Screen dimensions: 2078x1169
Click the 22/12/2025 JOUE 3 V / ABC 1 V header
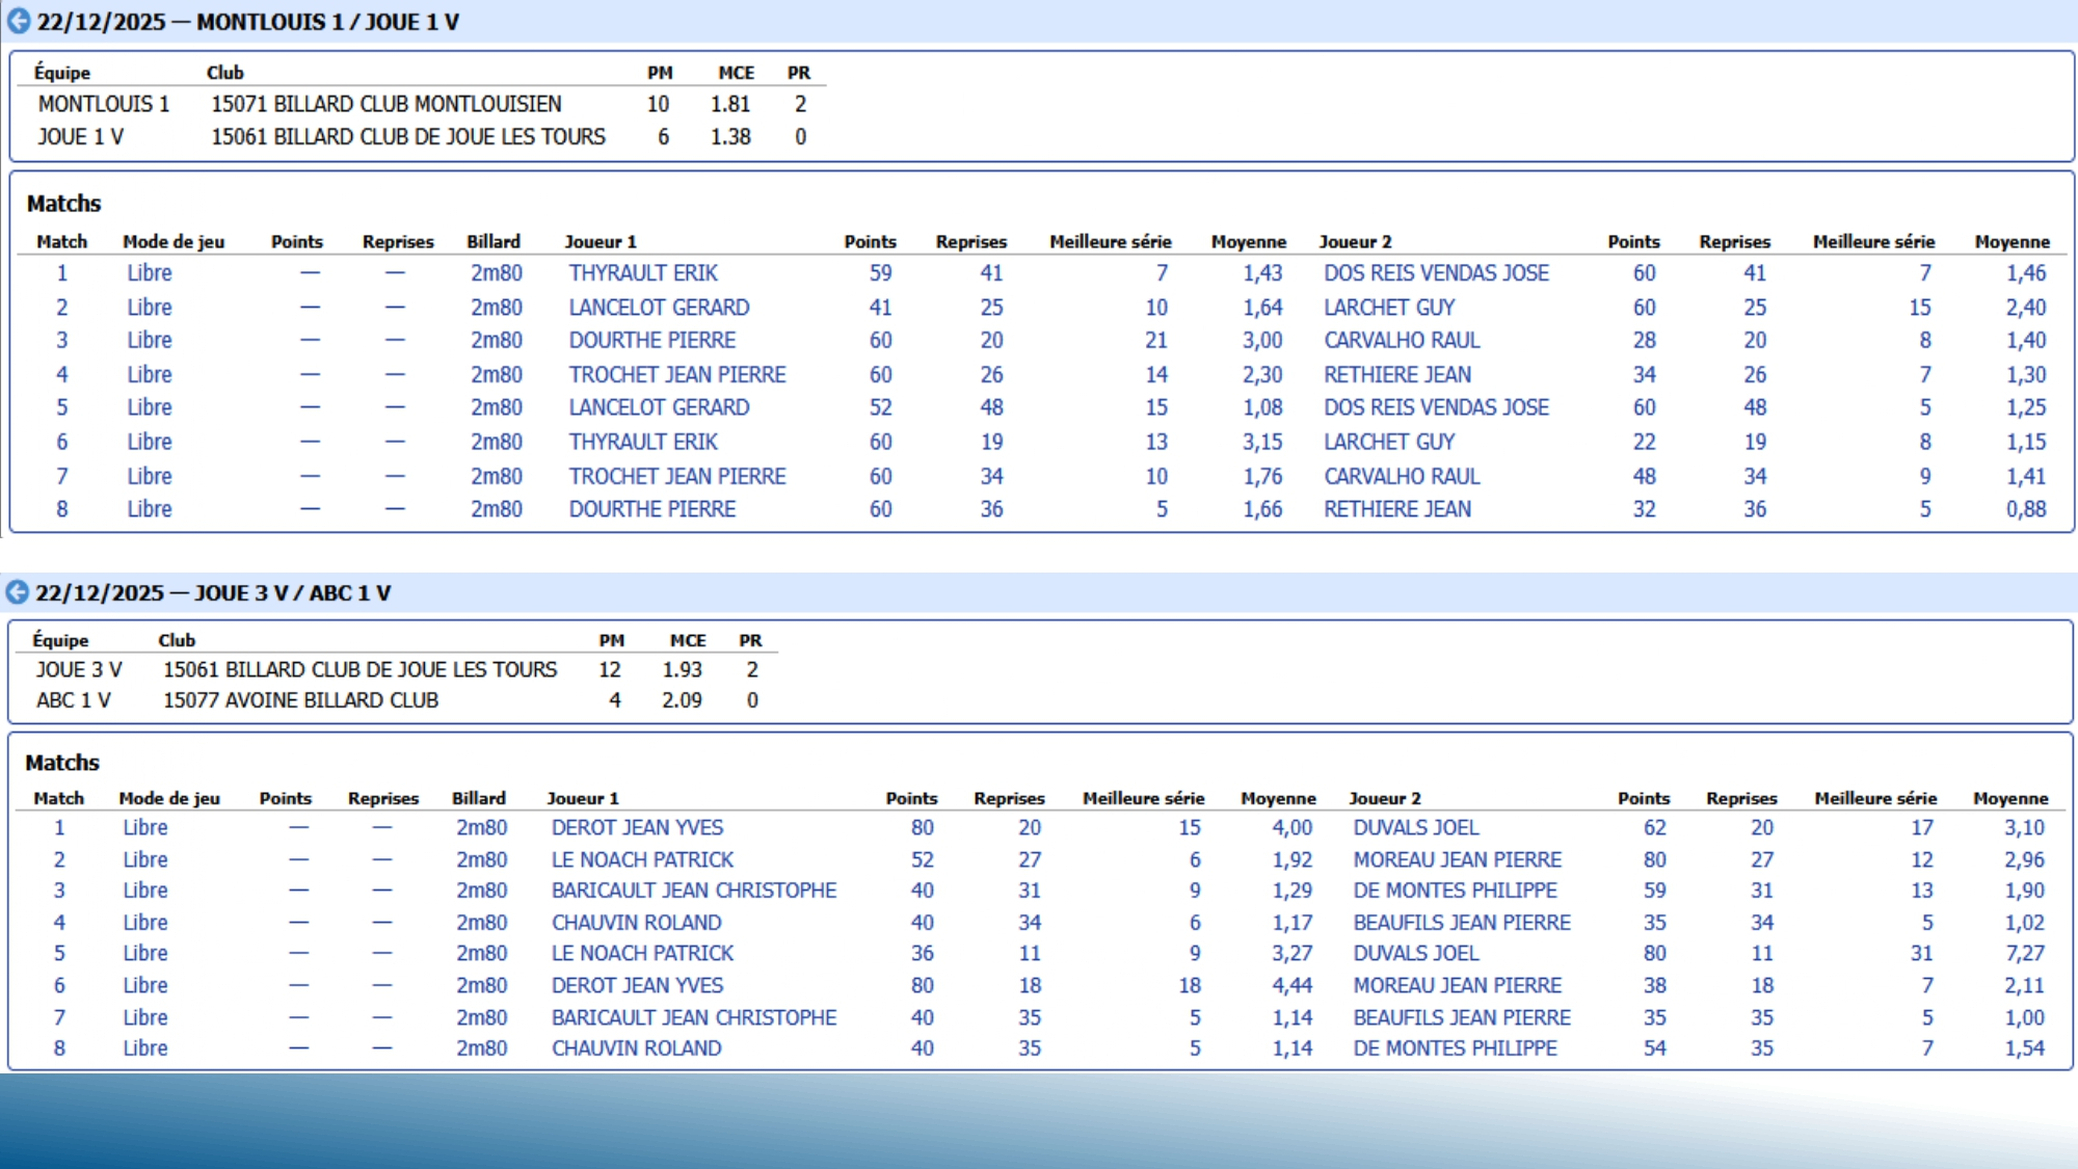tap(213, 593)
